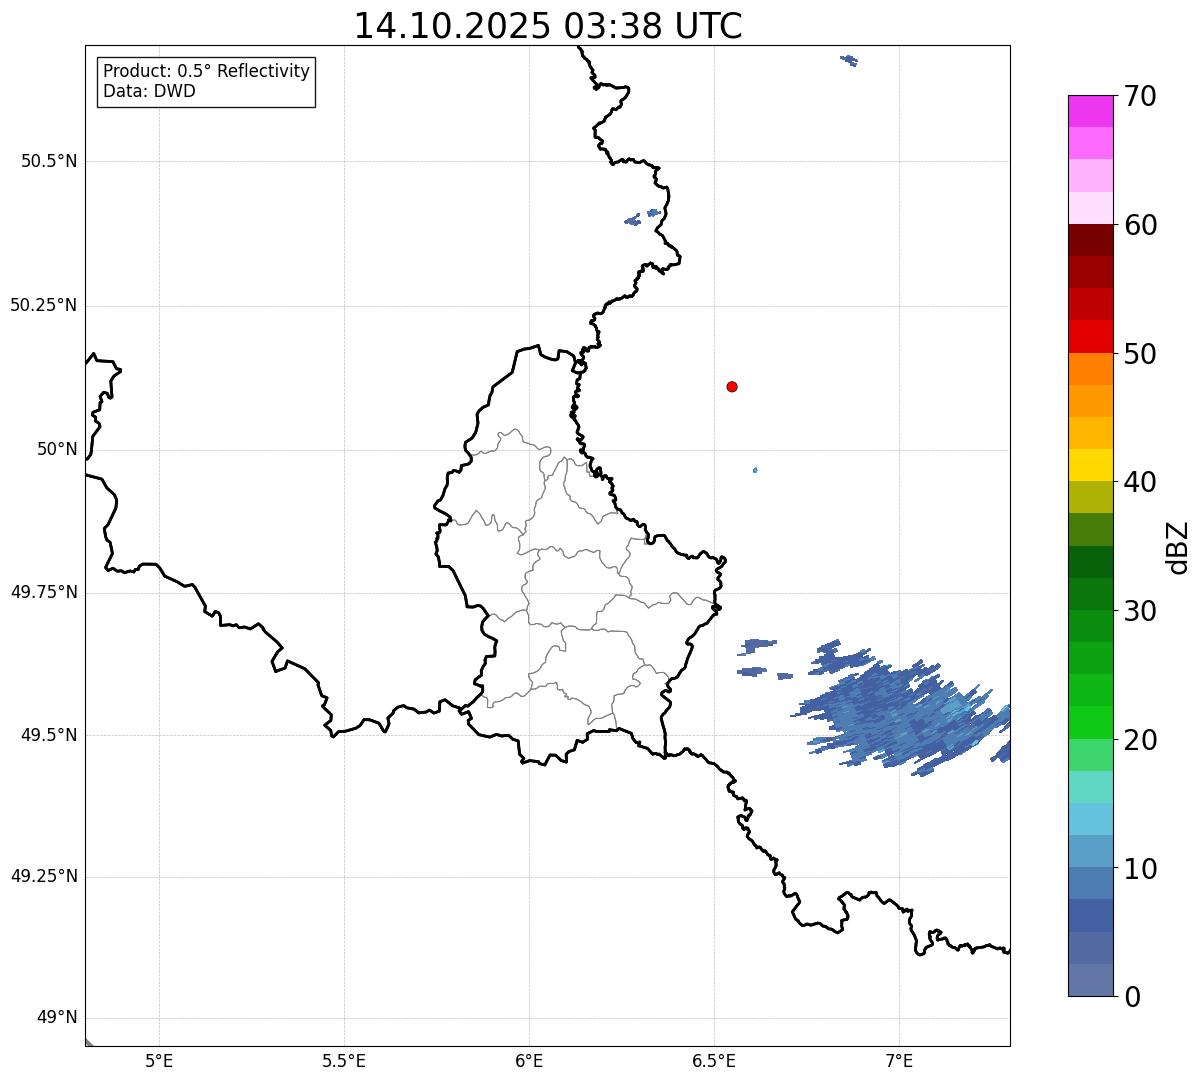Click the title timestamp 14.10.2025 03:38 UTC

[548, 26]
